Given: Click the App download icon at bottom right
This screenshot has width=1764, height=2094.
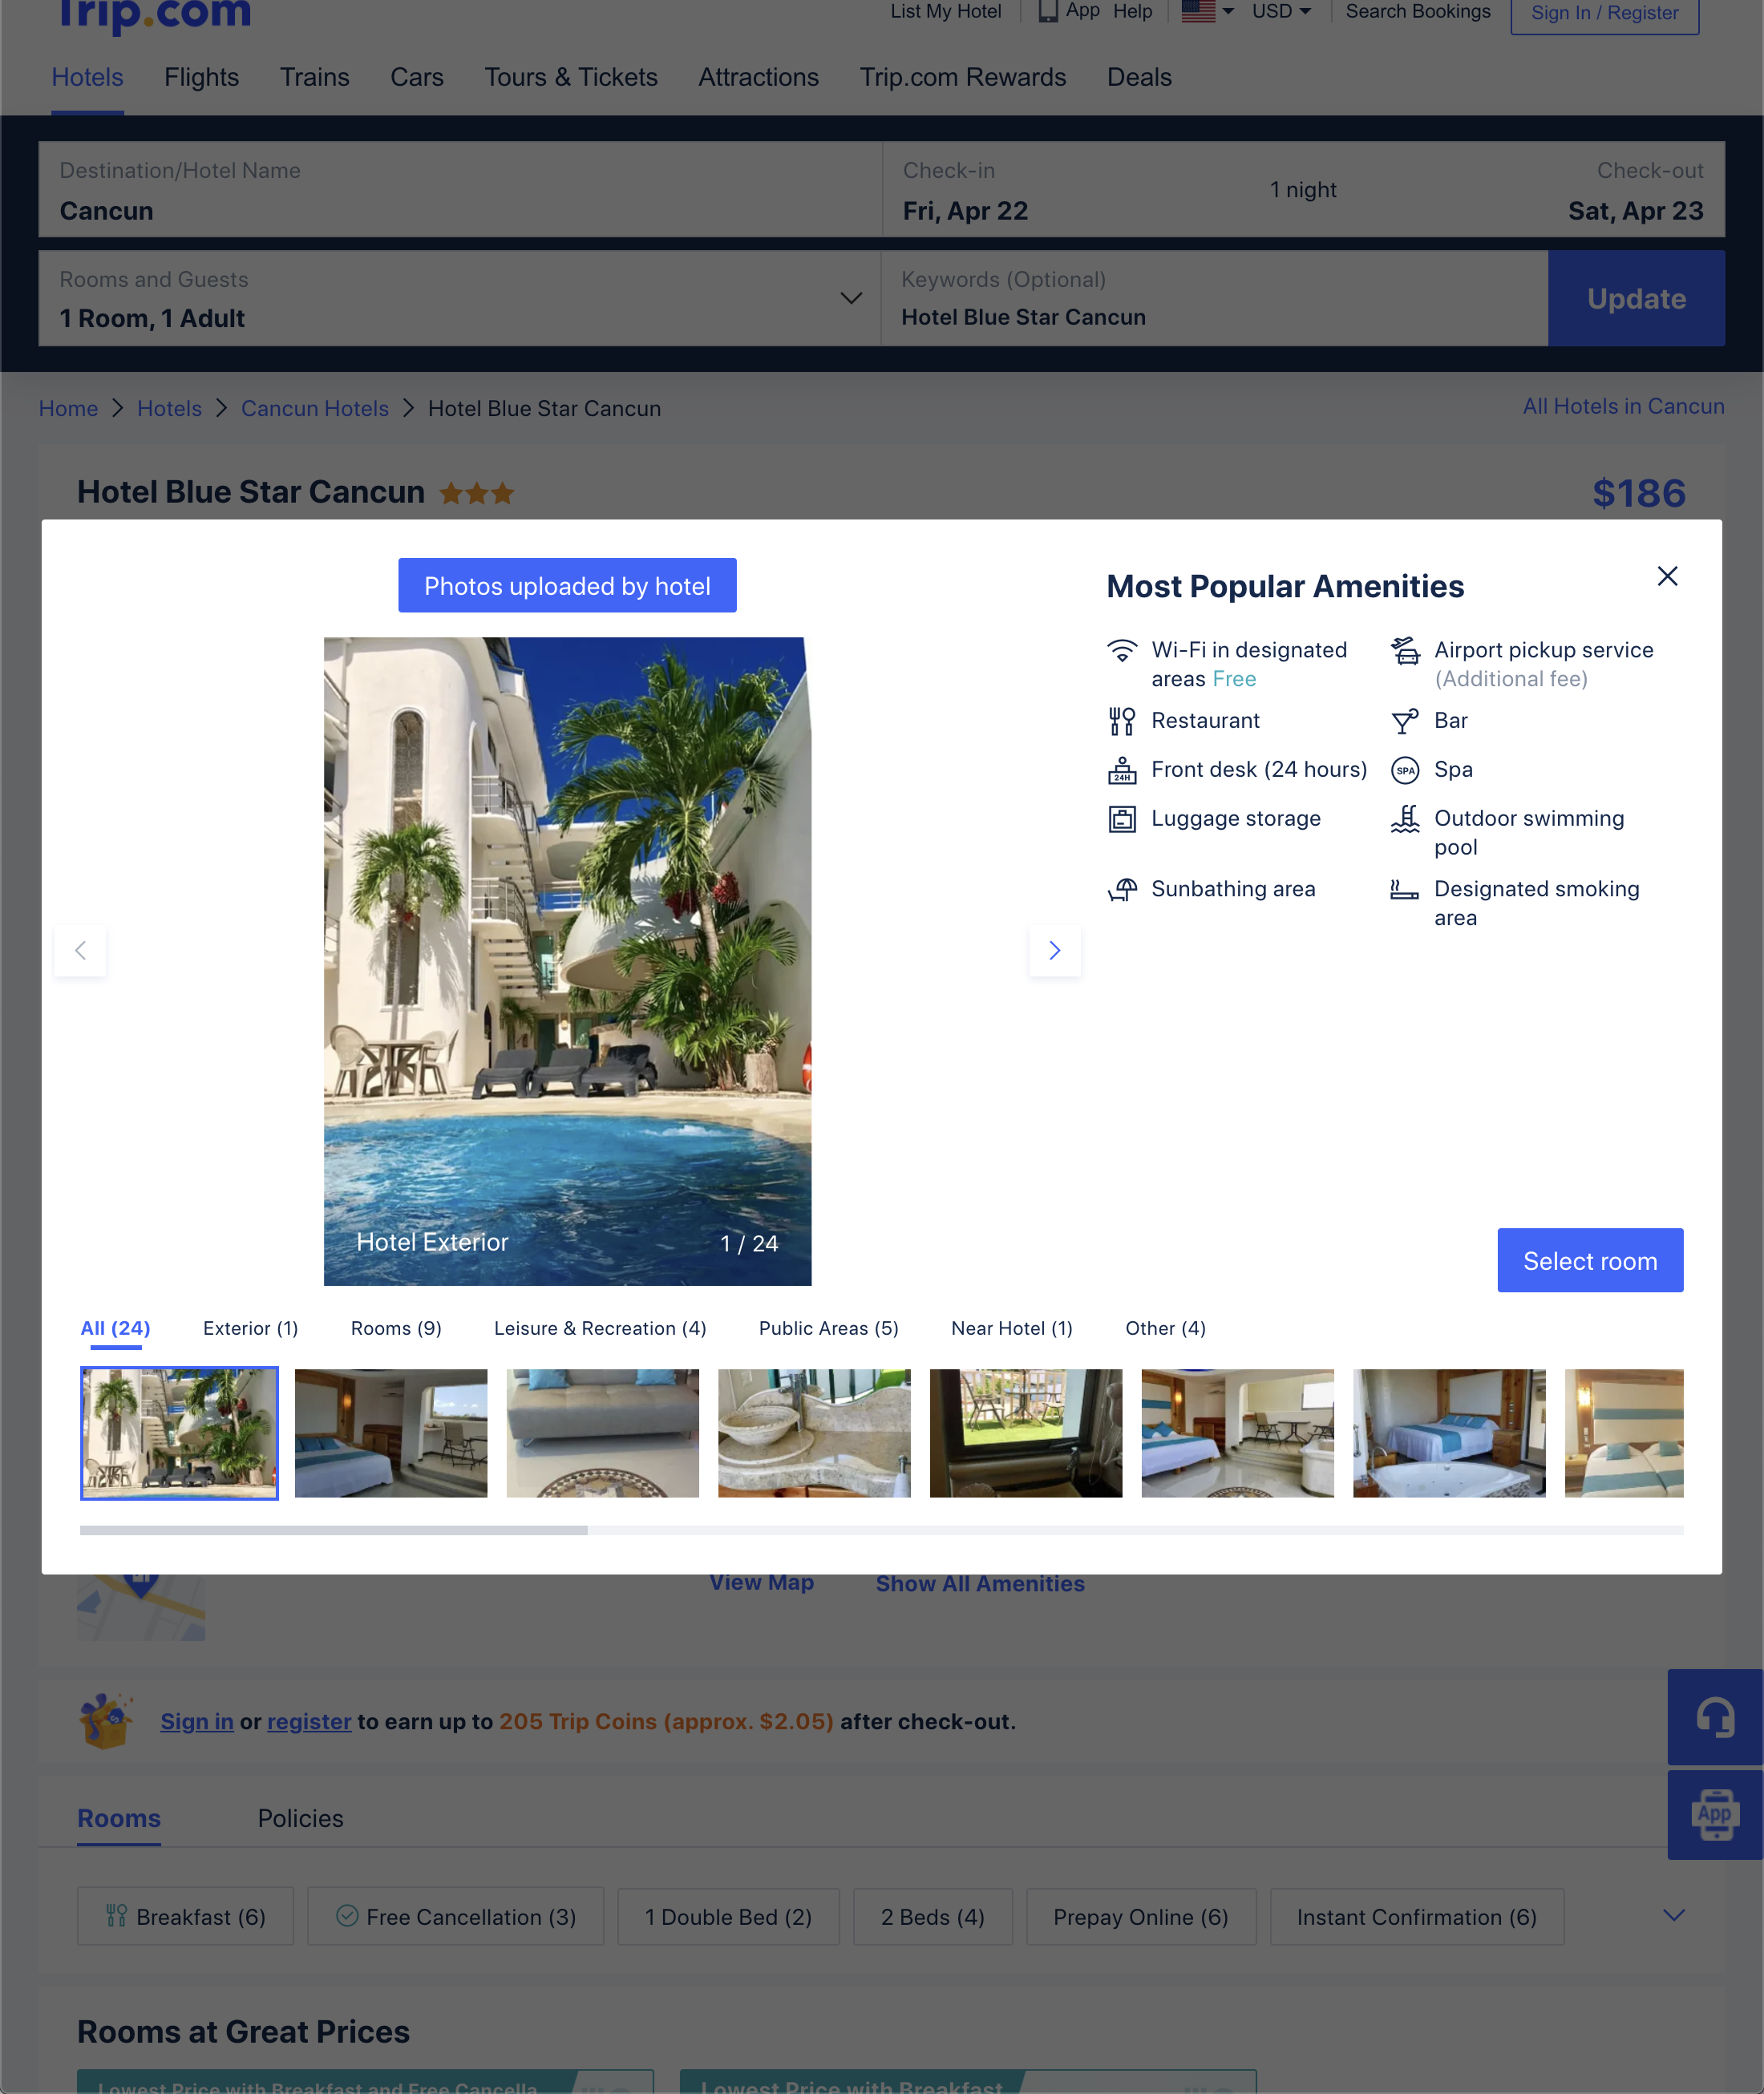Looking at the screenshot, I should (1717, 1815).
